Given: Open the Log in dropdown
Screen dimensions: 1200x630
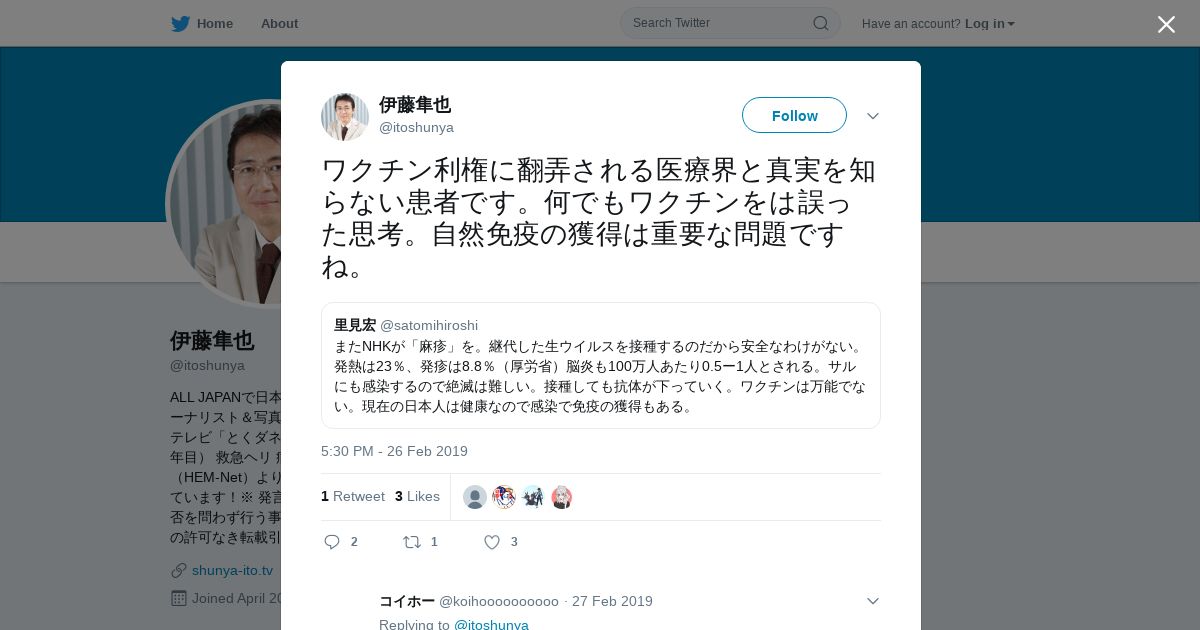Looking at the screenshot, I should coord(989,24).
